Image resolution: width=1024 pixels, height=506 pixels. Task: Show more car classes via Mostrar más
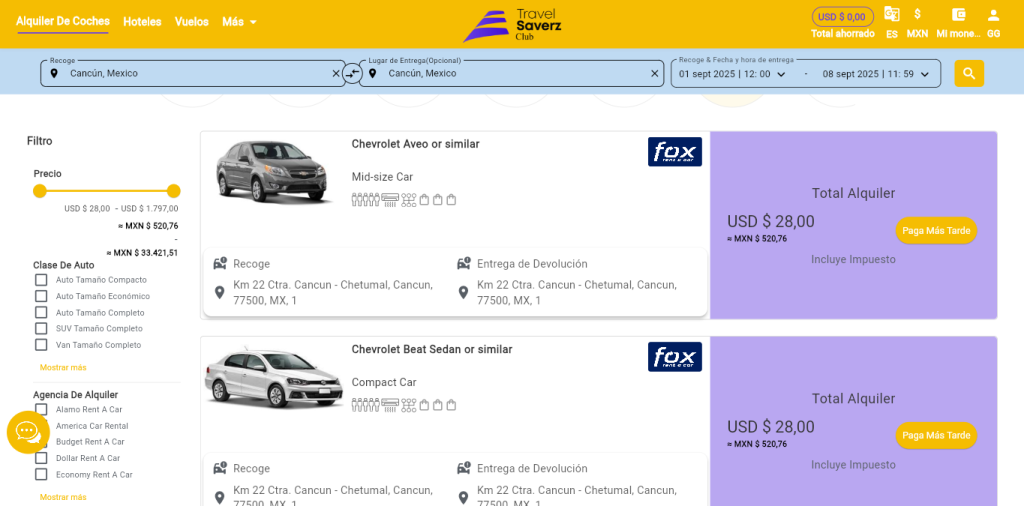pyautogui.click(x=63, y=368)
